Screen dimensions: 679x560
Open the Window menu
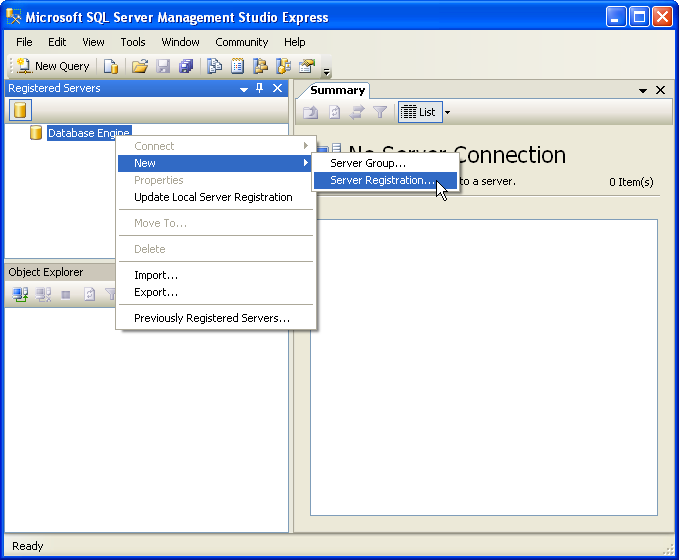coord(180,42)
